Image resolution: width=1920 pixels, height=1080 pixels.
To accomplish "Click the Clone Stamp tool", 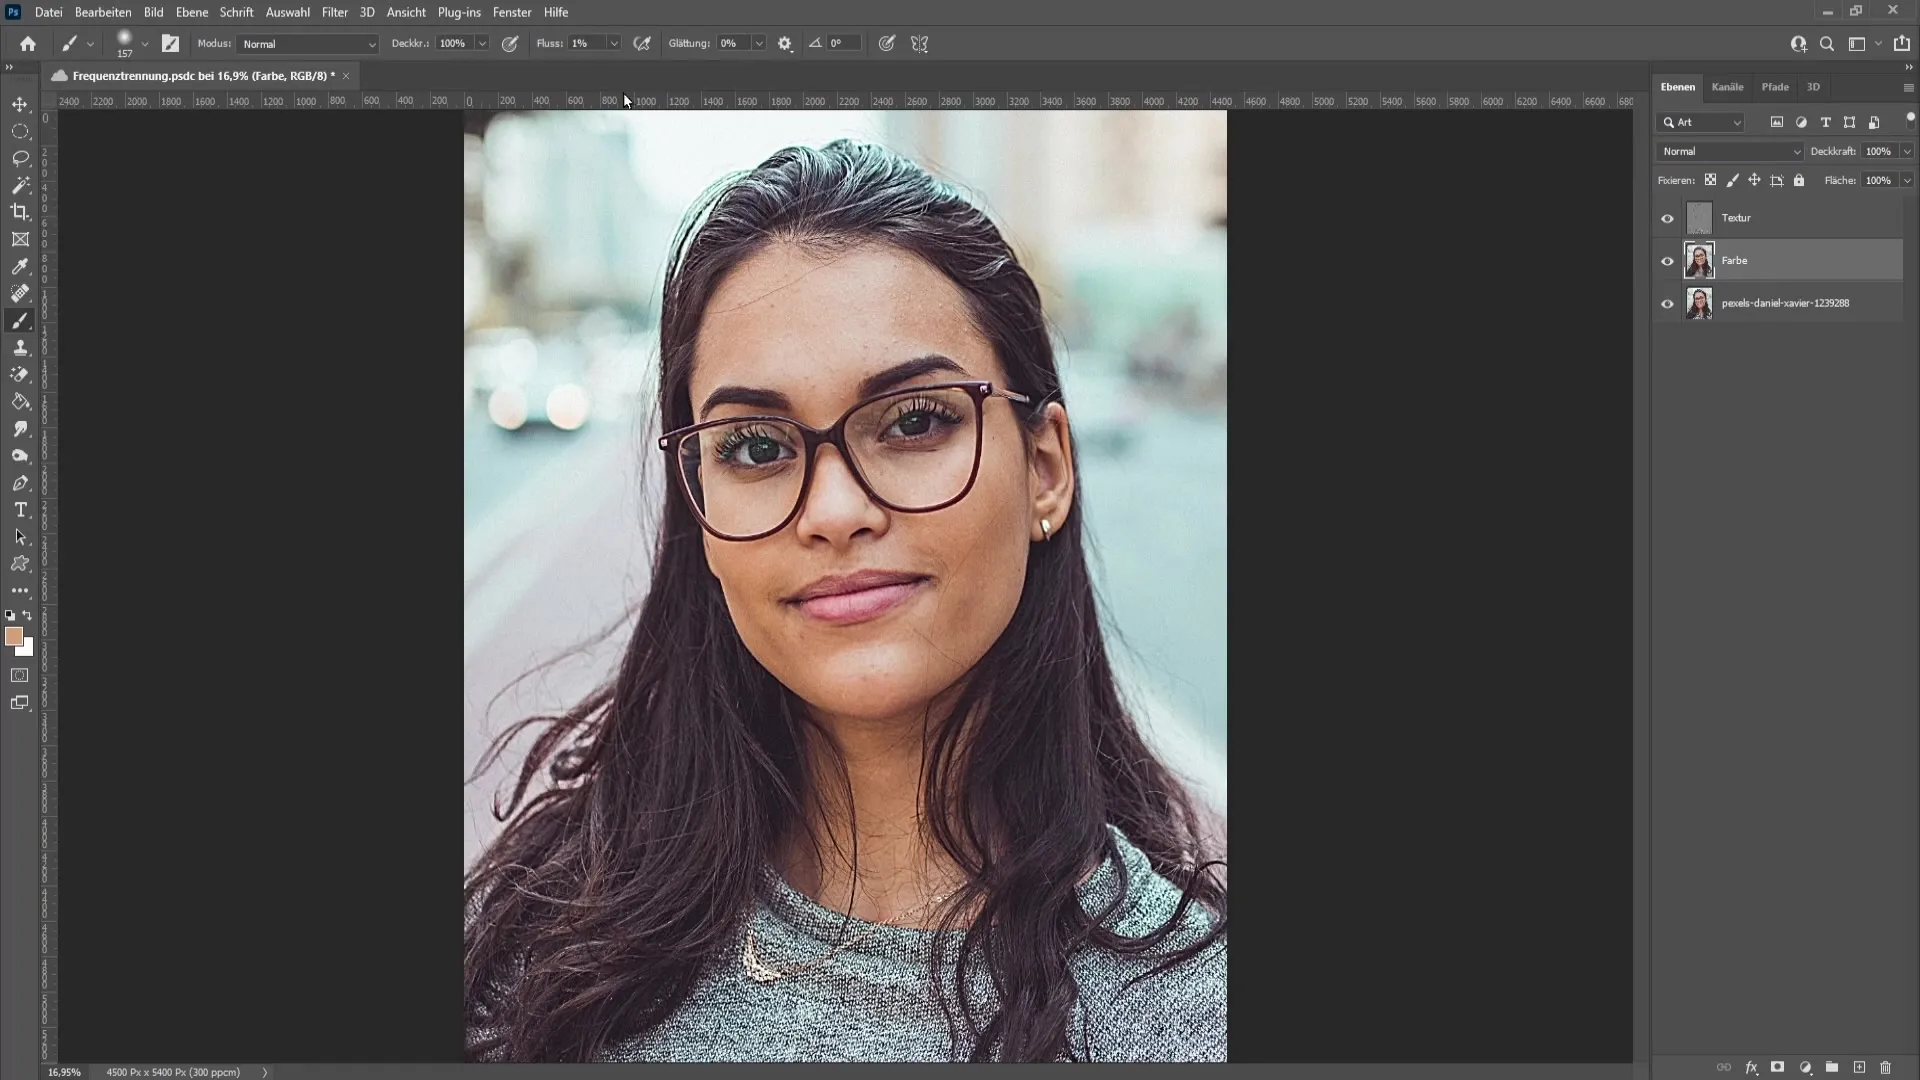I will click(x=20, y=348).
